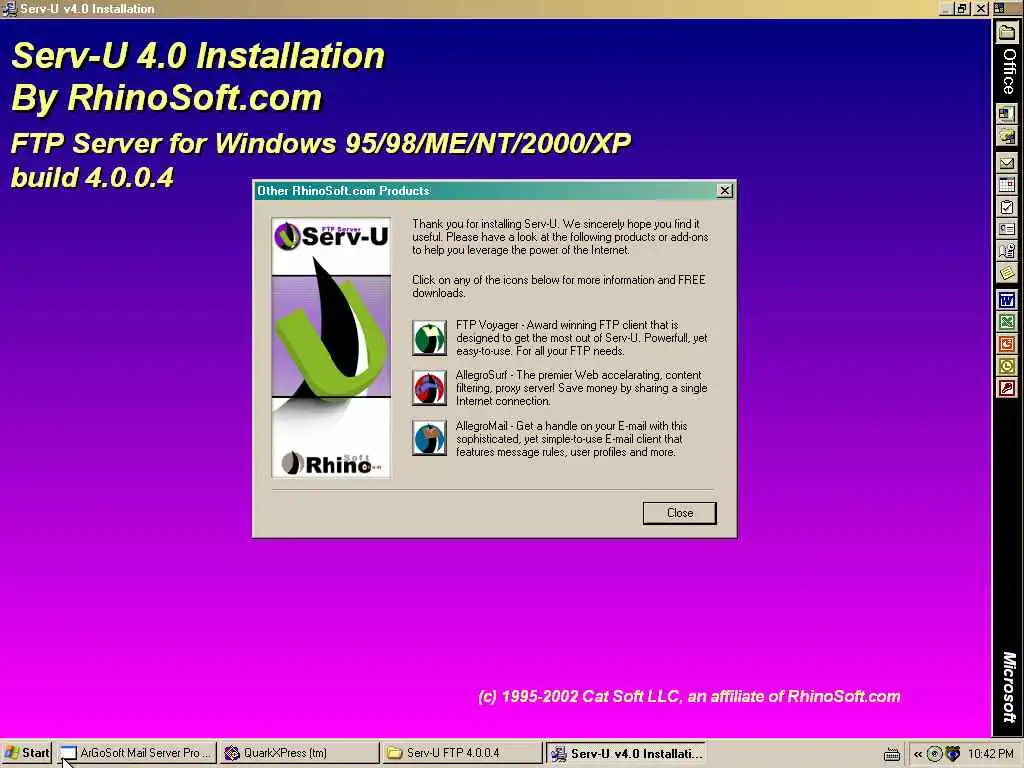
Task: Expand hidden tray icons chevron
Action: pos(918,754)
